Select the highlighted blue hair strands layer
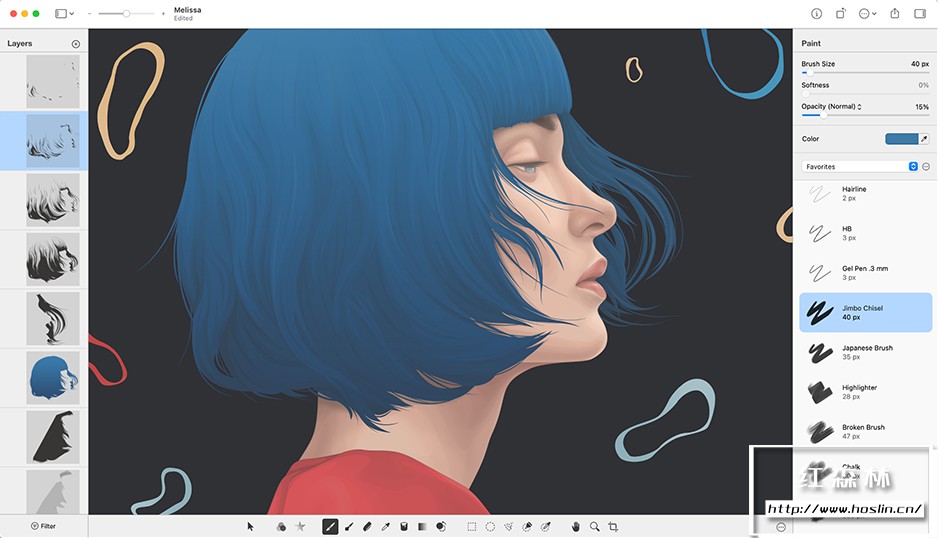 coord(53,141)
